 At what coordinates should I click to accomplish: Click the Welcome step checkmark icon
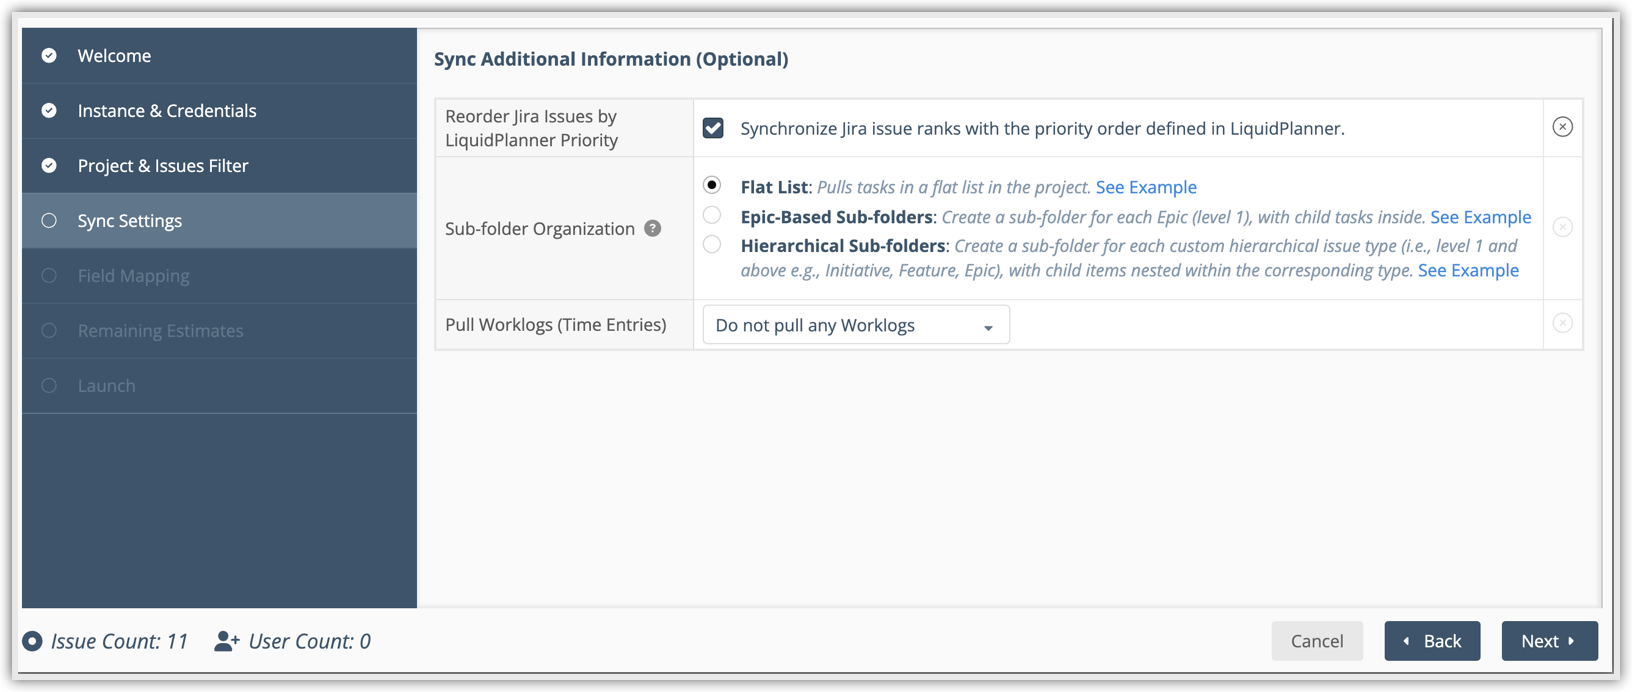49,56
